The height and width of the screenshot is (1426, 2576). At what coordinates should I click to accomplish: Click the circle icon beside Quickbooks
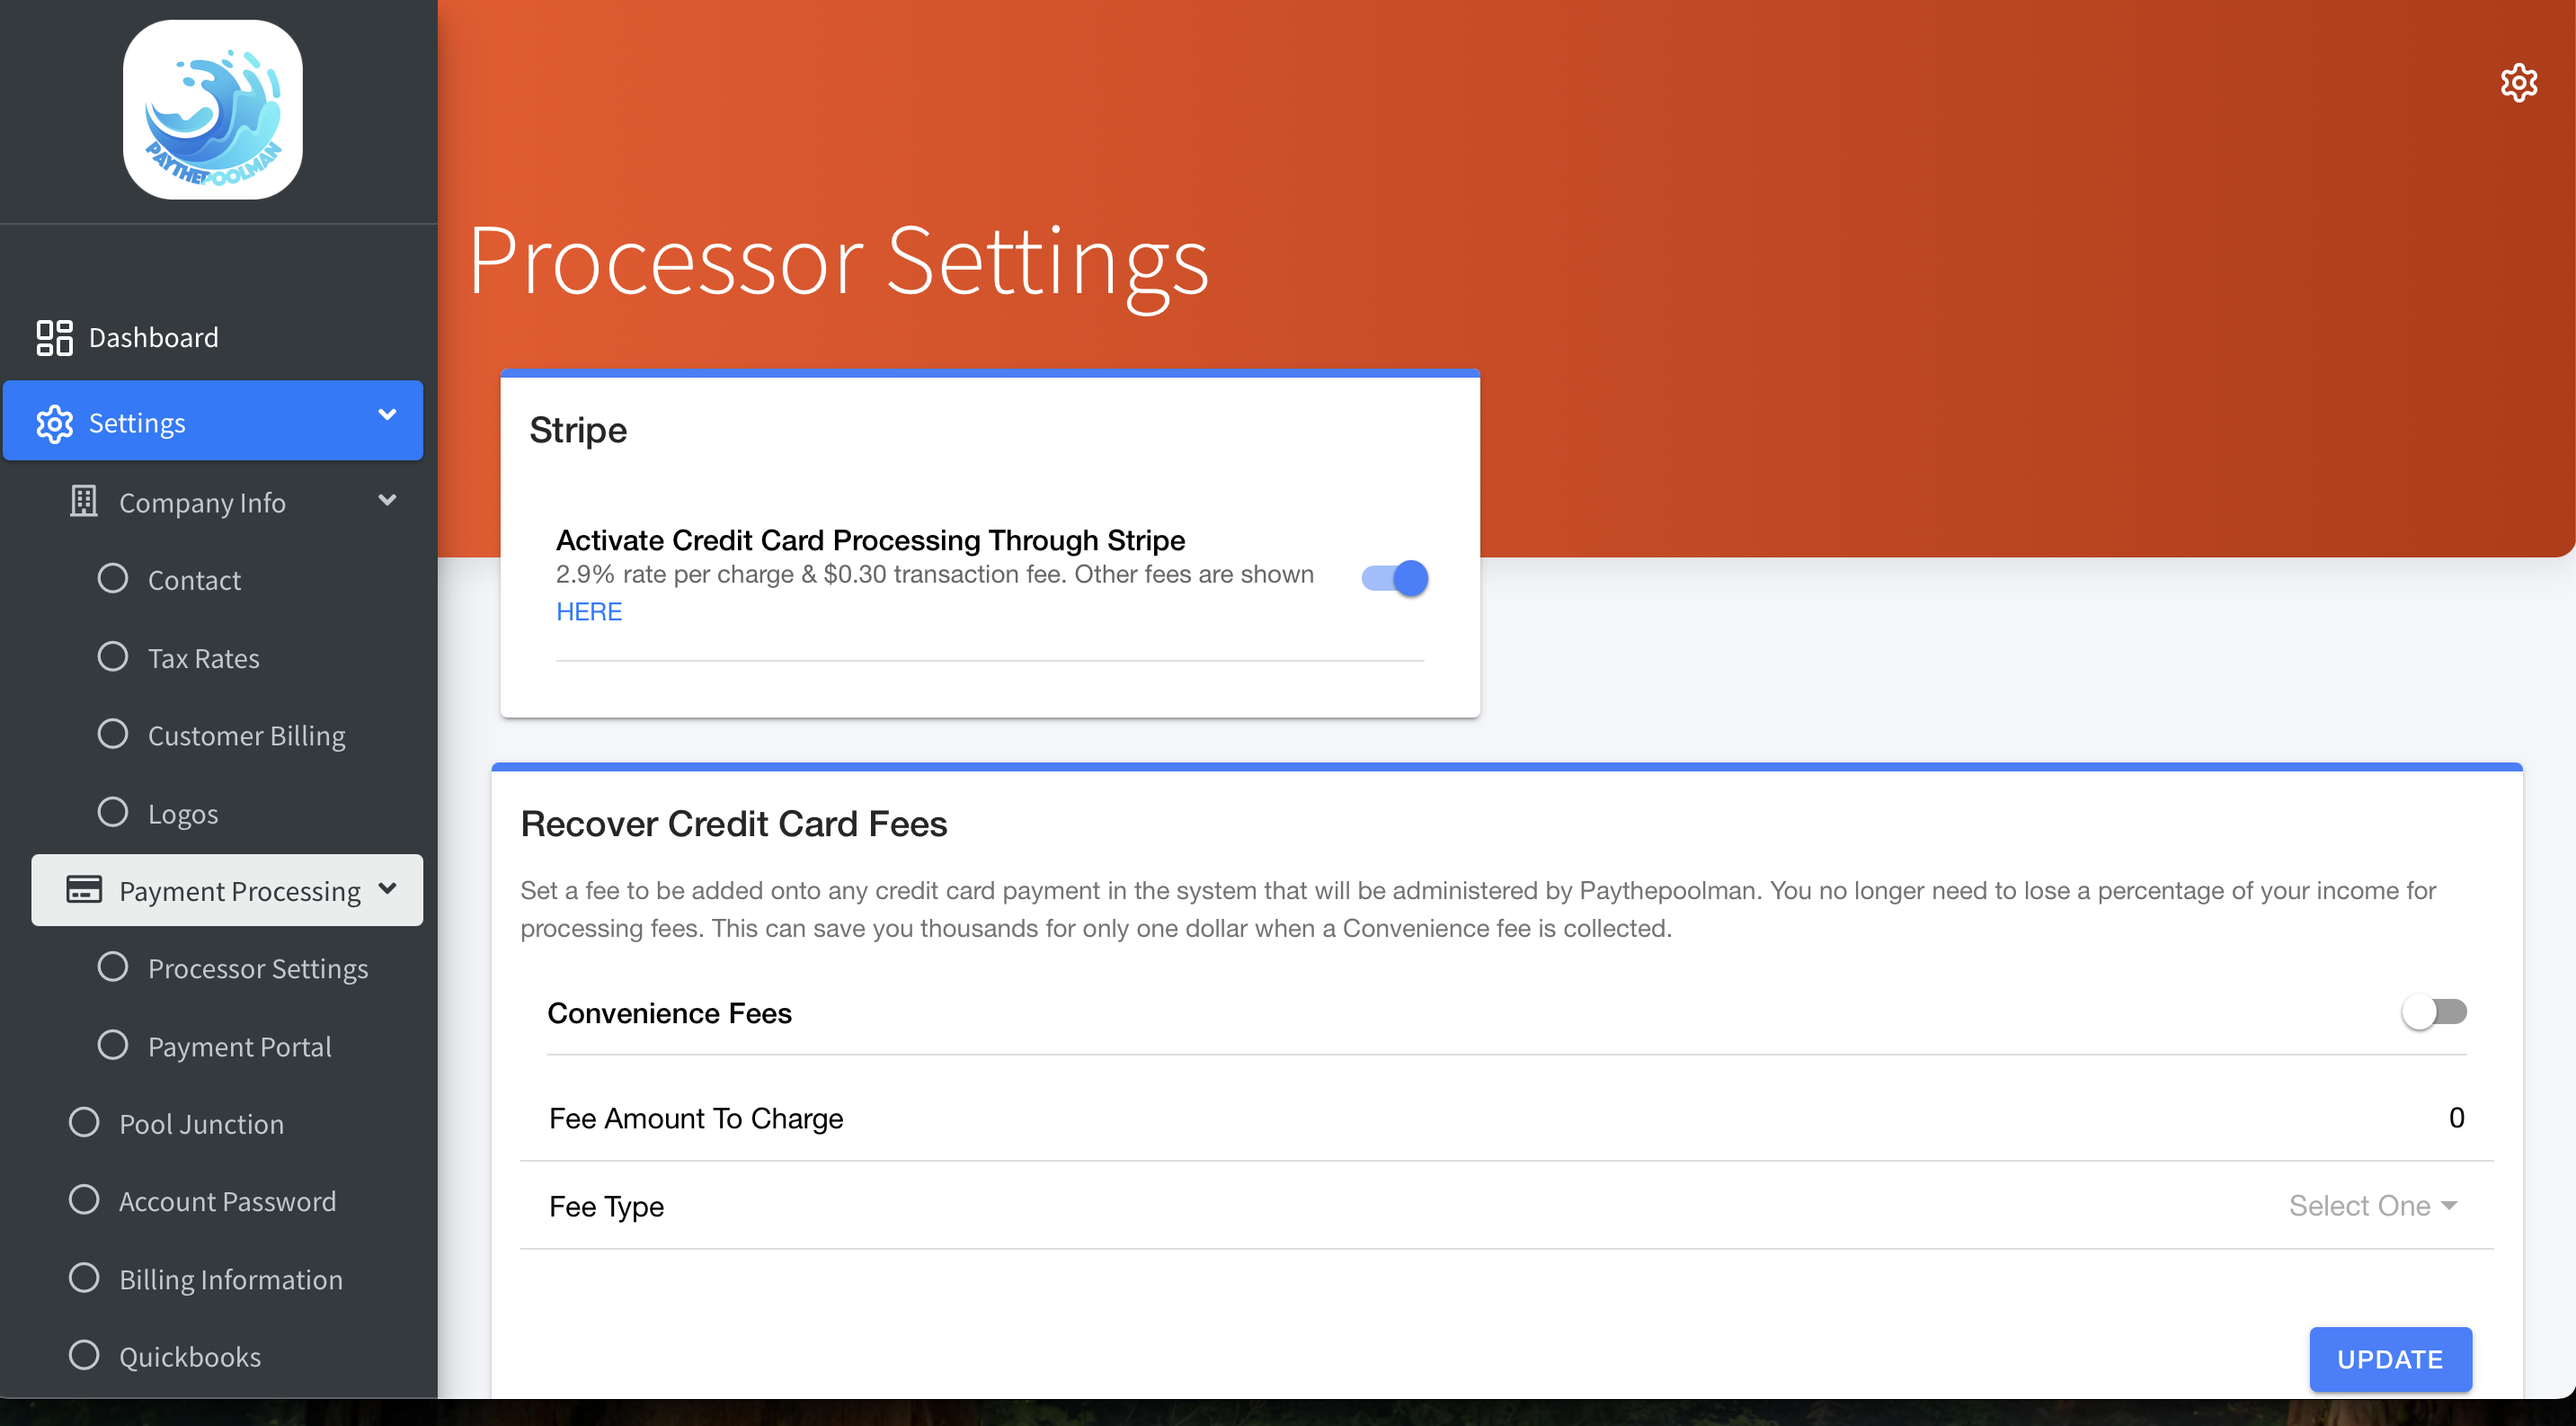coord(84,1355)
